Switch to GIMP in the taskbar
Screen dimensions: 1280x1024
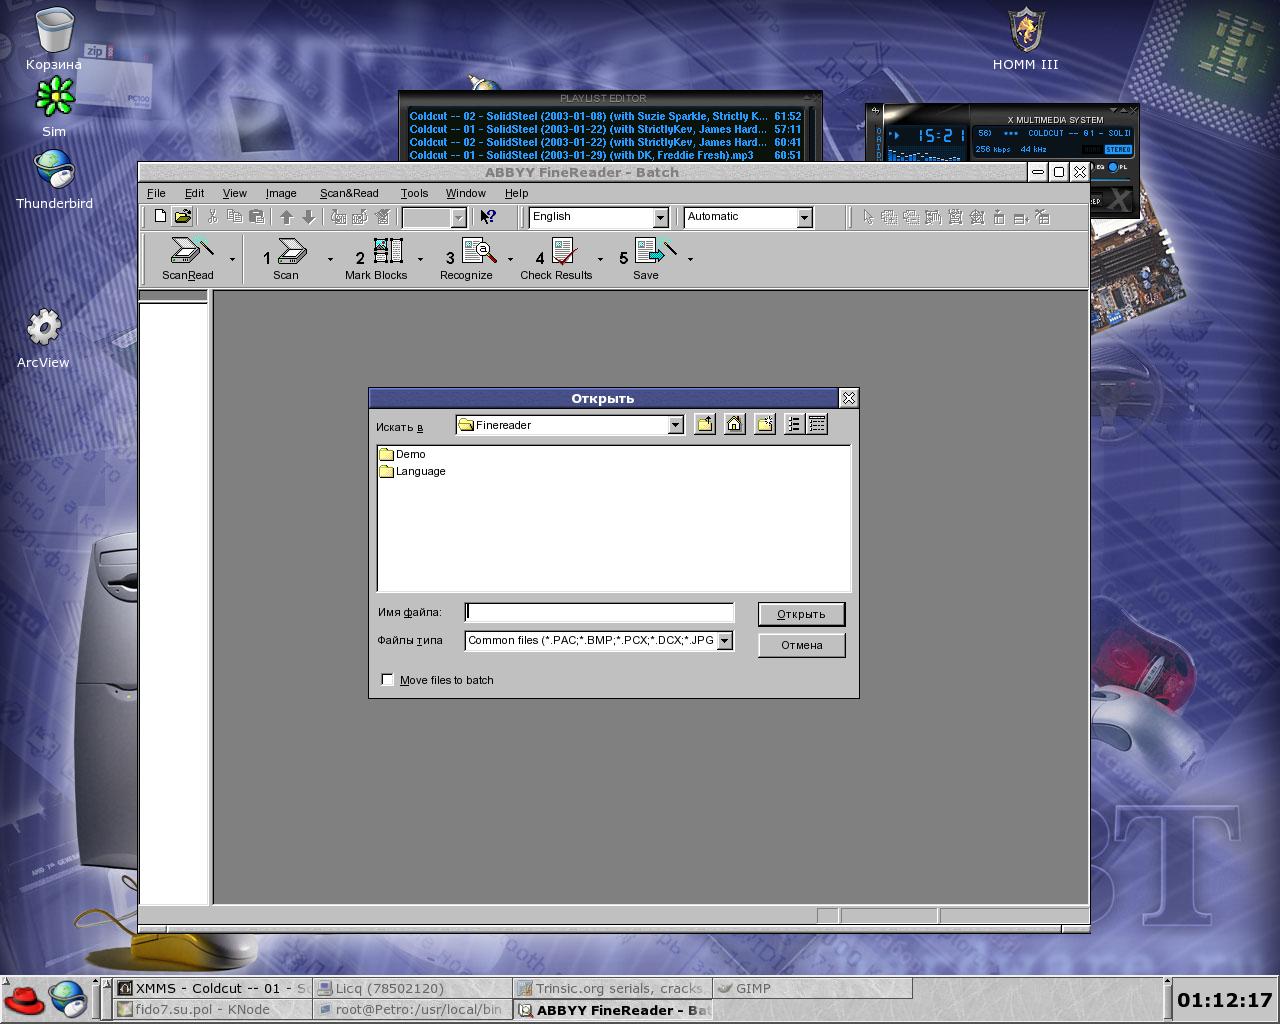click(753, 988)
